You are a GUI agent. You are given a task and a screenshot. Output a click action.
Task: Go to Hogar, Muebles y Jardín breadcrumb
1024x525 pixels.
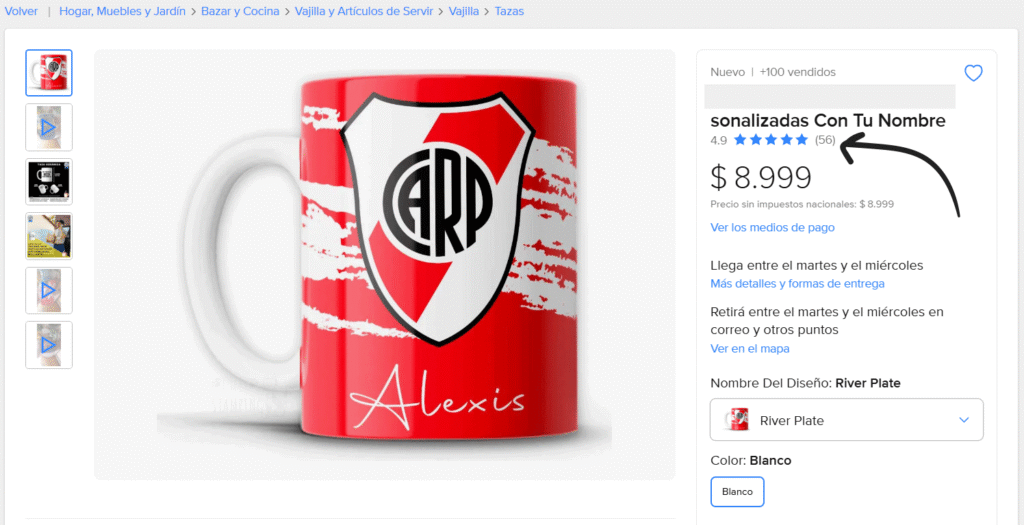point(123,11)
